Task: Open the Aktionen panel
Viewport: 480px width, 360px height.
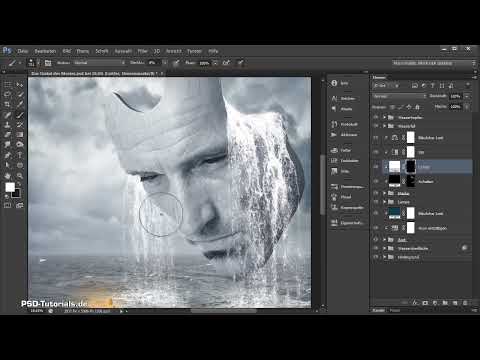Action: click(344, 135)
